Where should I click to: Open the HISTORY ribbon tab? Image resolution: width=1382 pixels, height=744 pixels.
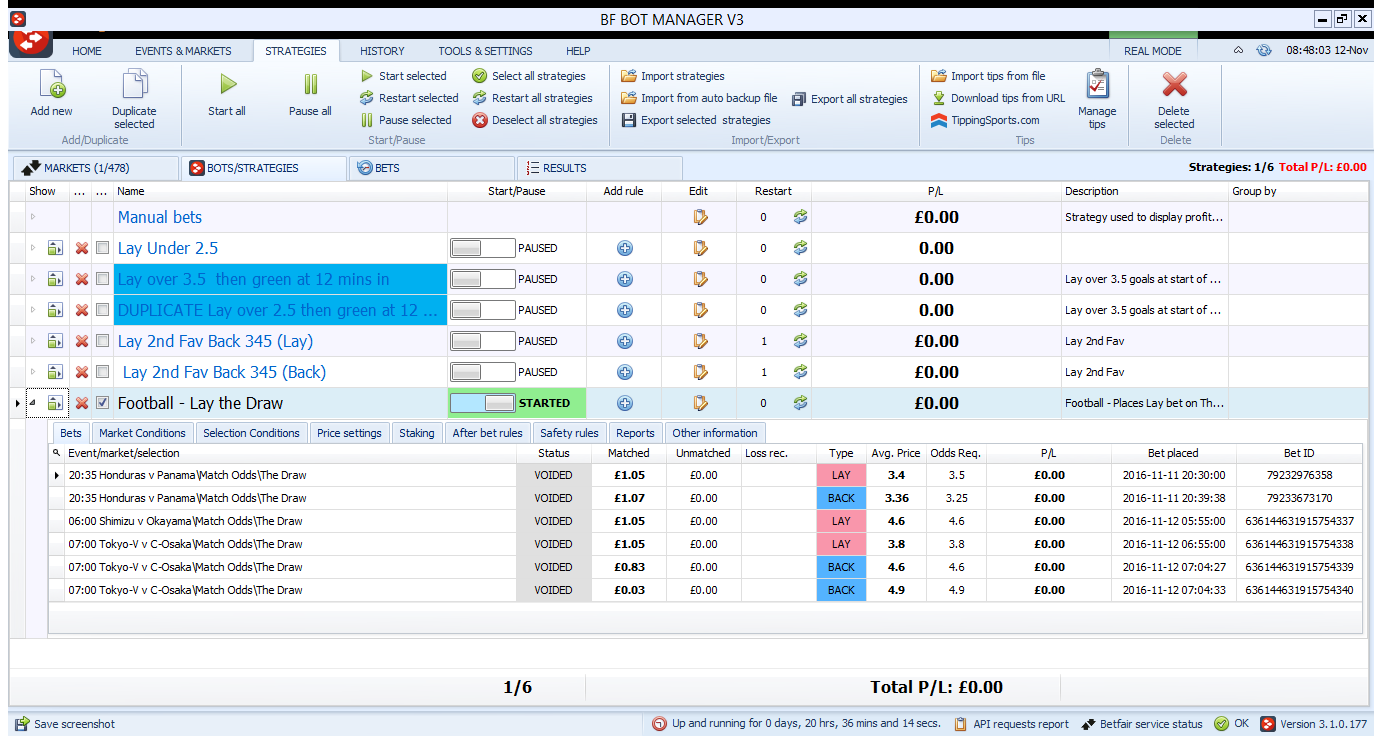tap(382, 51)
